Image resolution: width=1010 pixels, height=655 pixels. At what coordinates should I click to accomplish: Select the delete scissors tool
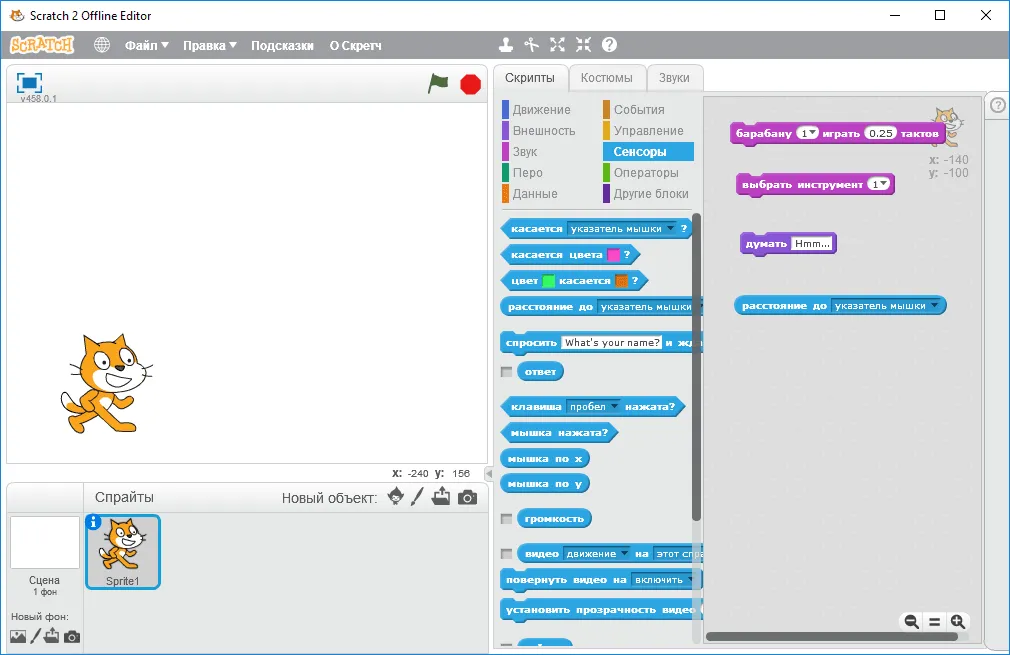tap(532, 45)
